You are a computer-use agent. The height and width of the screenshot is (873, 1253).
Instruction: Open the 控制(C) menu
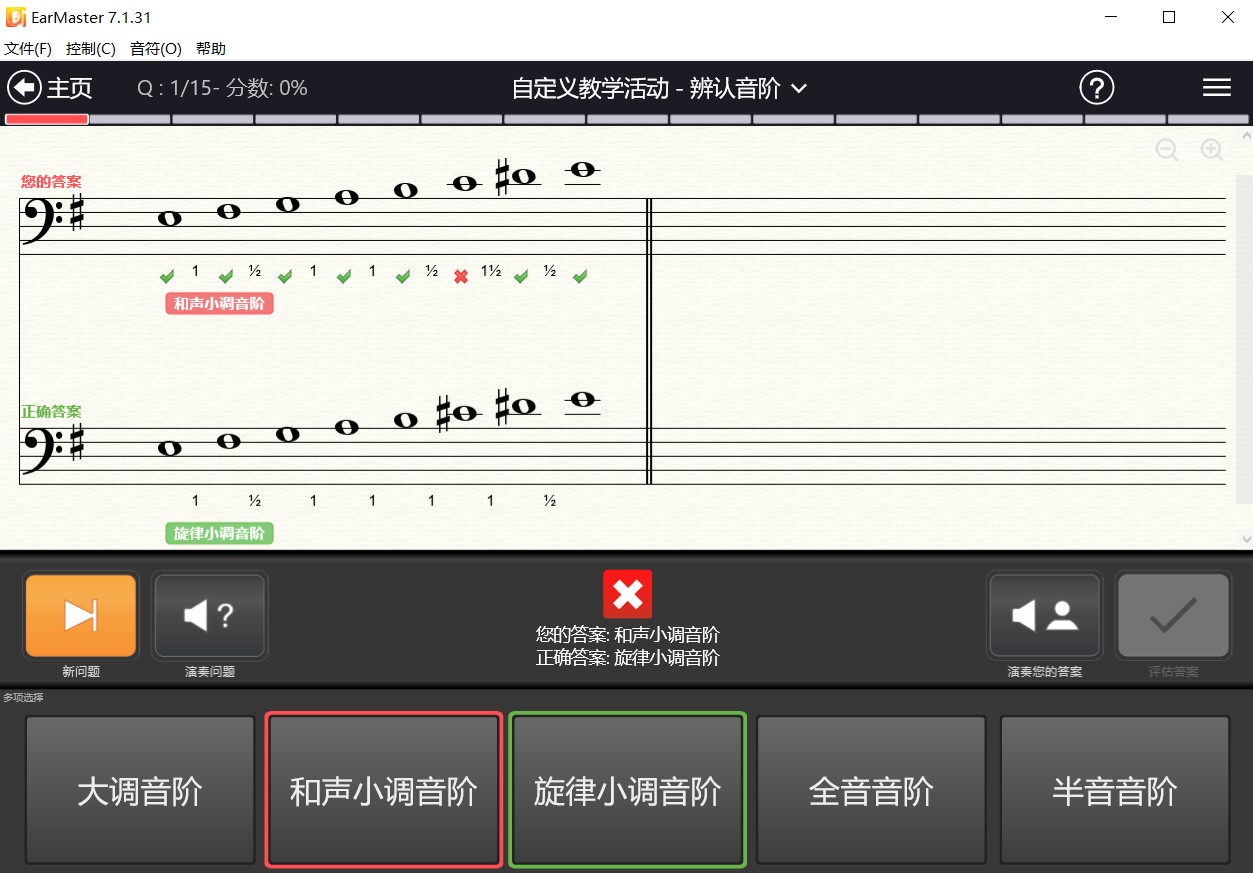(91, 48)
